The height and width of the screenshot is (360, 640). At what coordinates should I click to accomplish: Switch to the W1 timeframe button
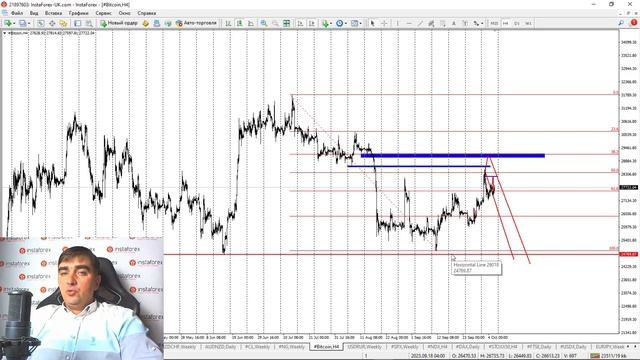(x=528, y=23)
